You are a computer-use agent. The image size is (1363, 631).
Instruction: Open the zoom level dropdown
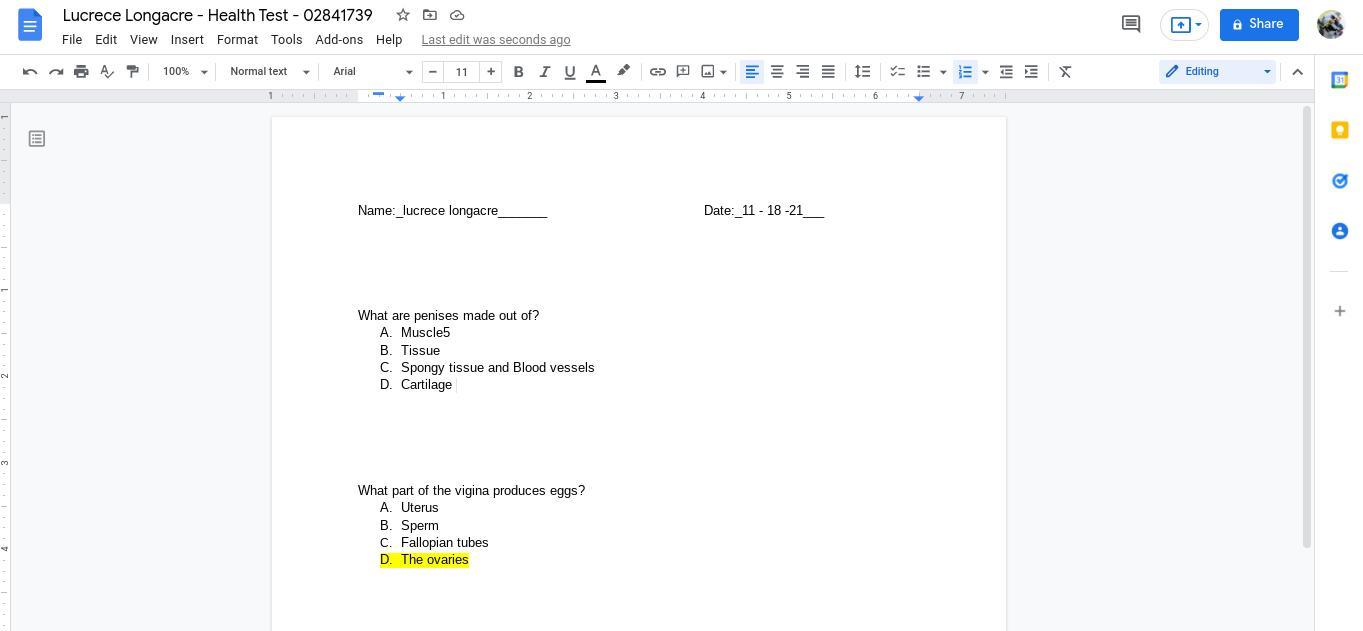click(185, 72)
